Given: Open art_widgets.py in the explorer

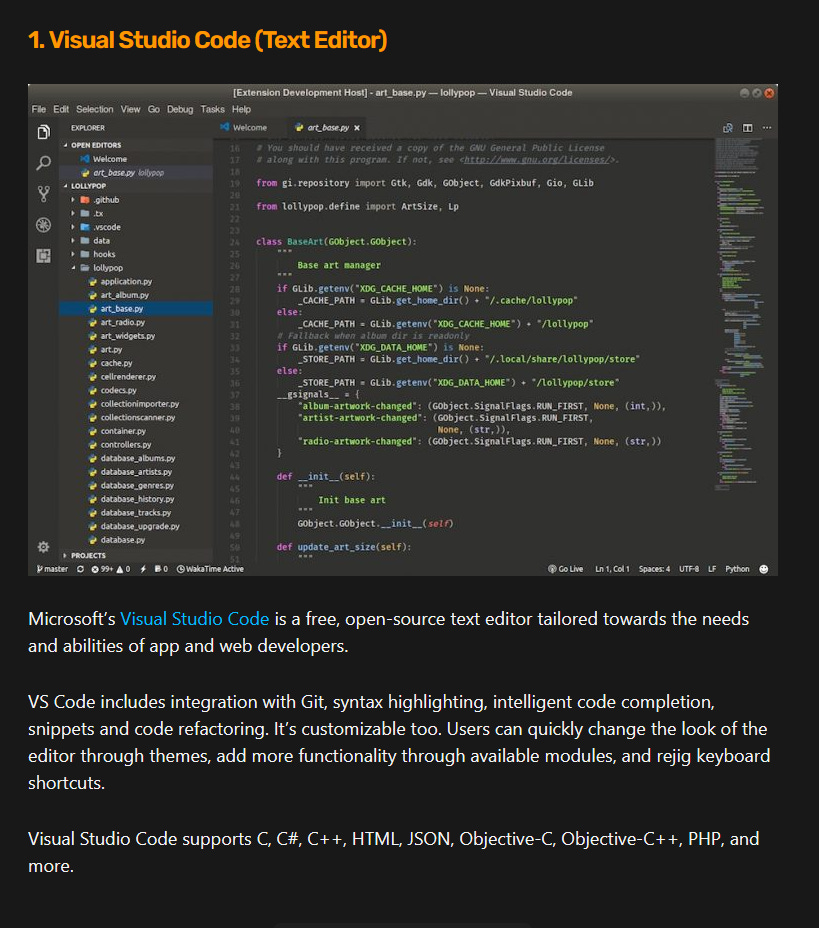Looking at the screenshot, I should (127, 336).
